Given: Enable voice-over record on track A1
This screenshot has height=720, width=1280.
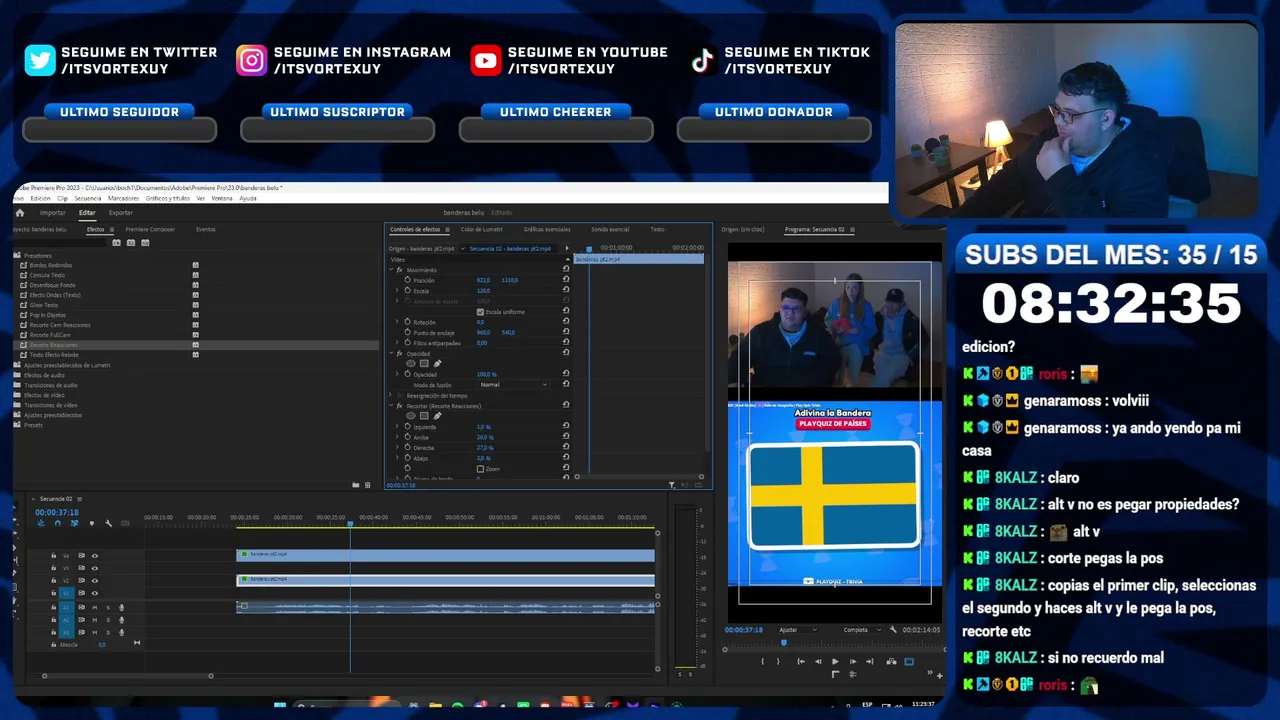Looking at the screenshot, I should coord(122,607).
